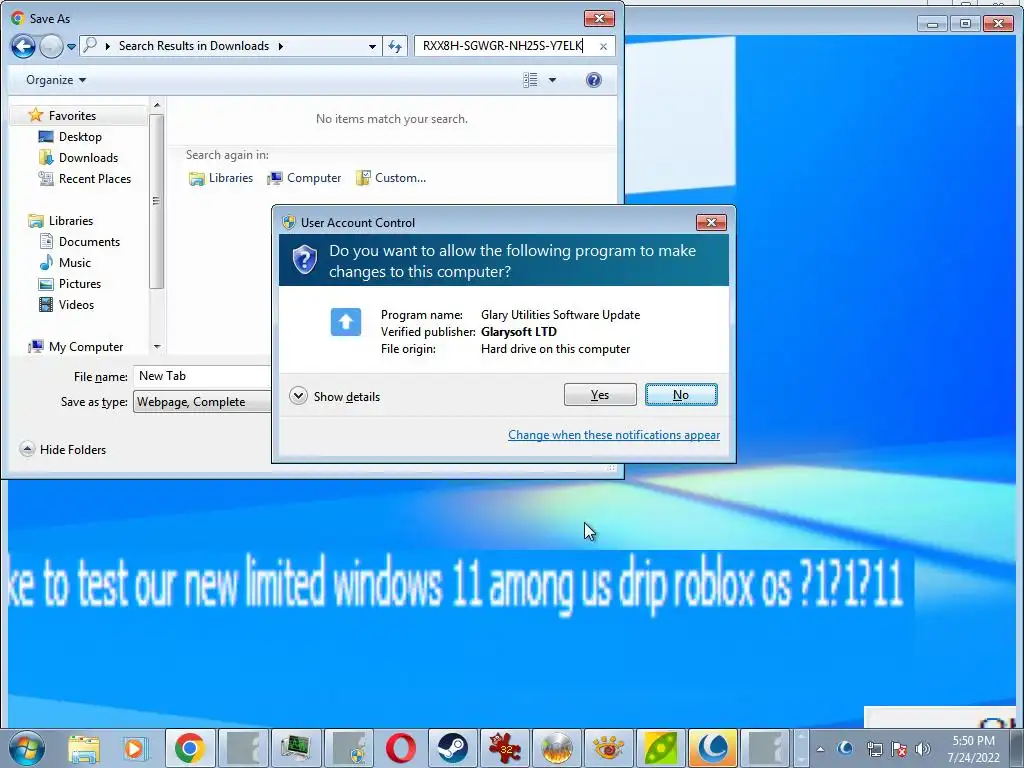The width and height of the screenshot is (1024, 768).
Task: Open Save as type dropdown
Action: pos(202,402)
